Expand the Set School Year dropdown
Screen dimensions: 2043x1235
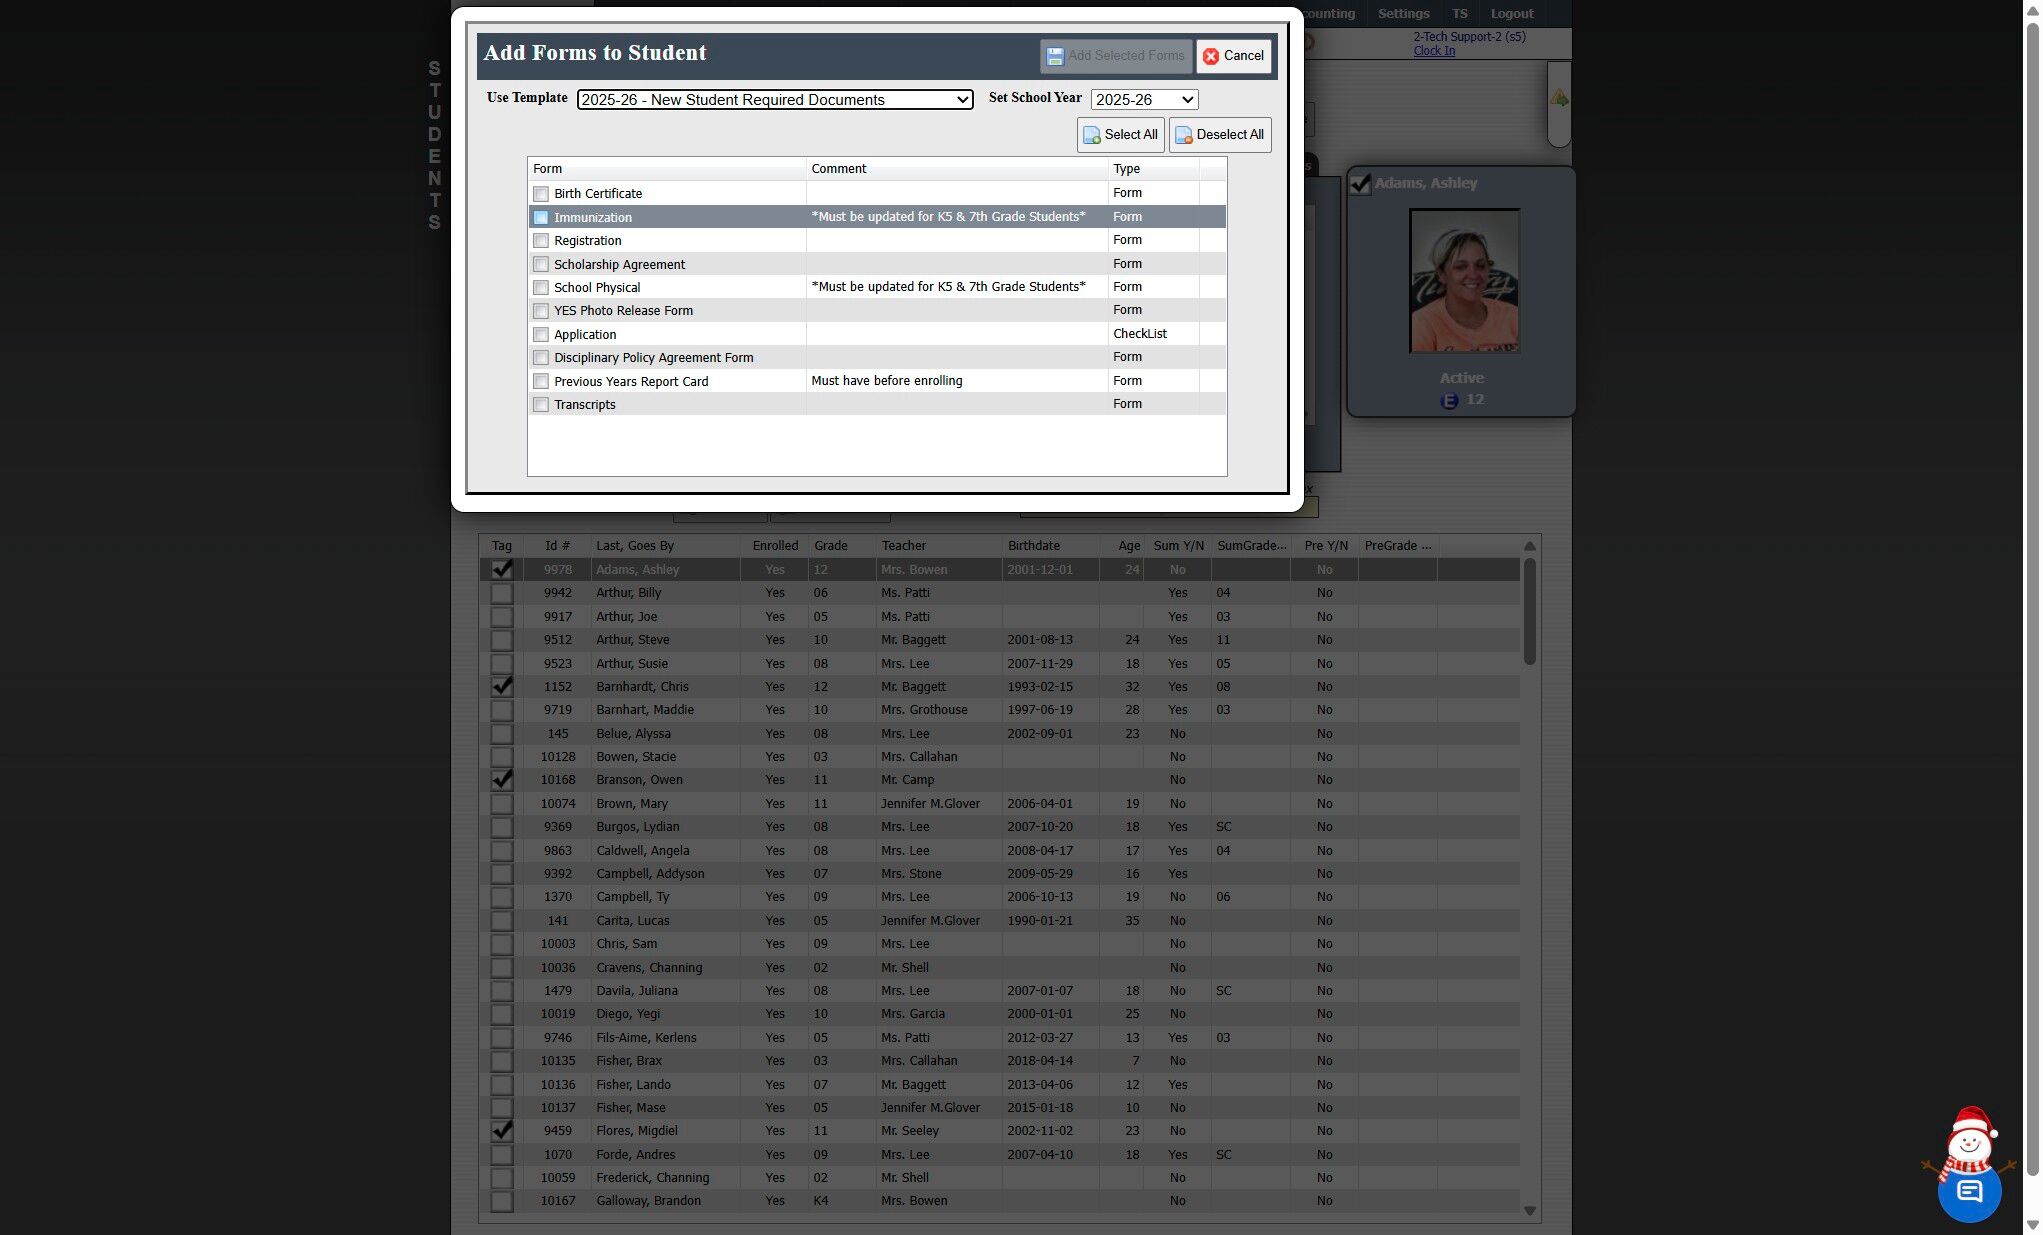pos(1144,100)
